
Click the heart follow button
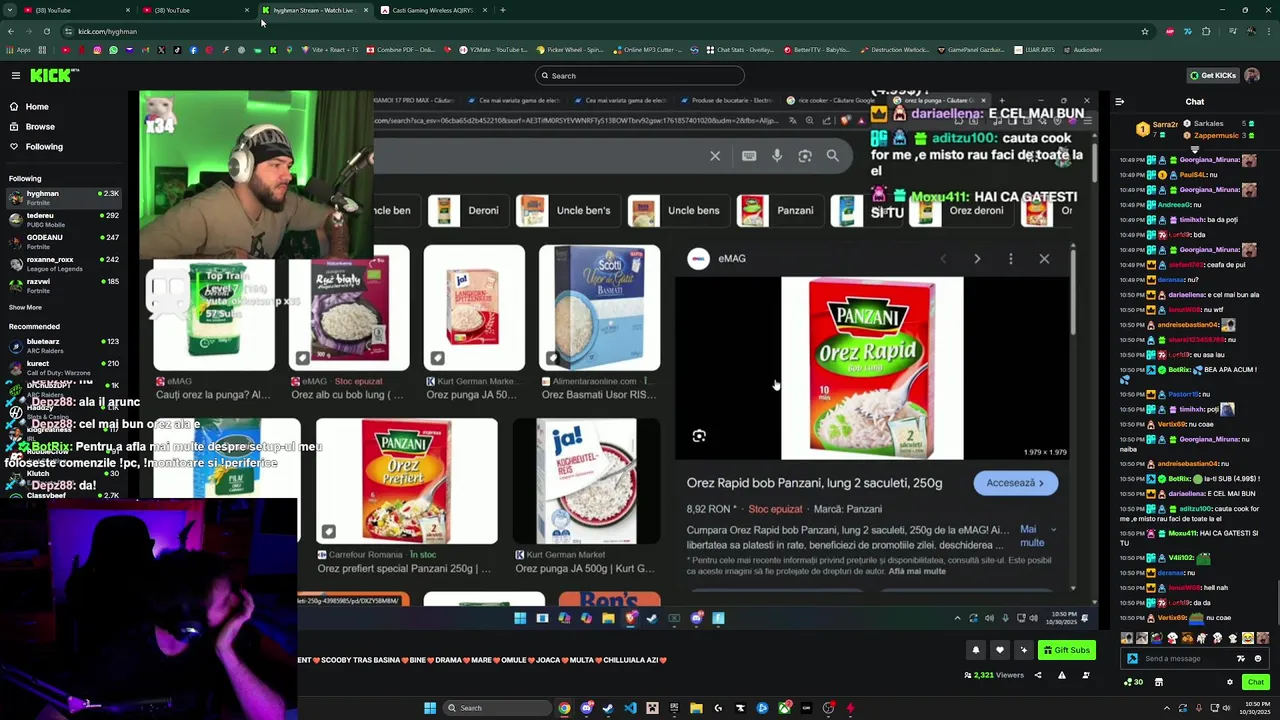pos(999,650)
